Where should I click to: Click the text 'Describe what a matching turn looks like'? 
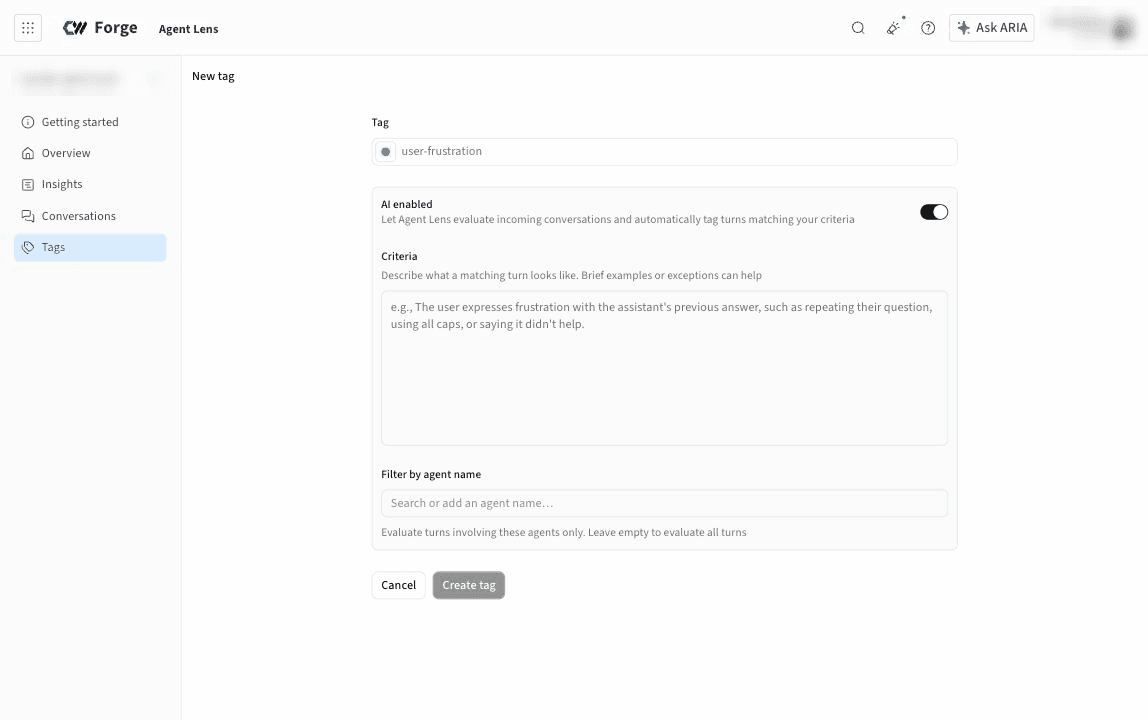coord(479,275)
